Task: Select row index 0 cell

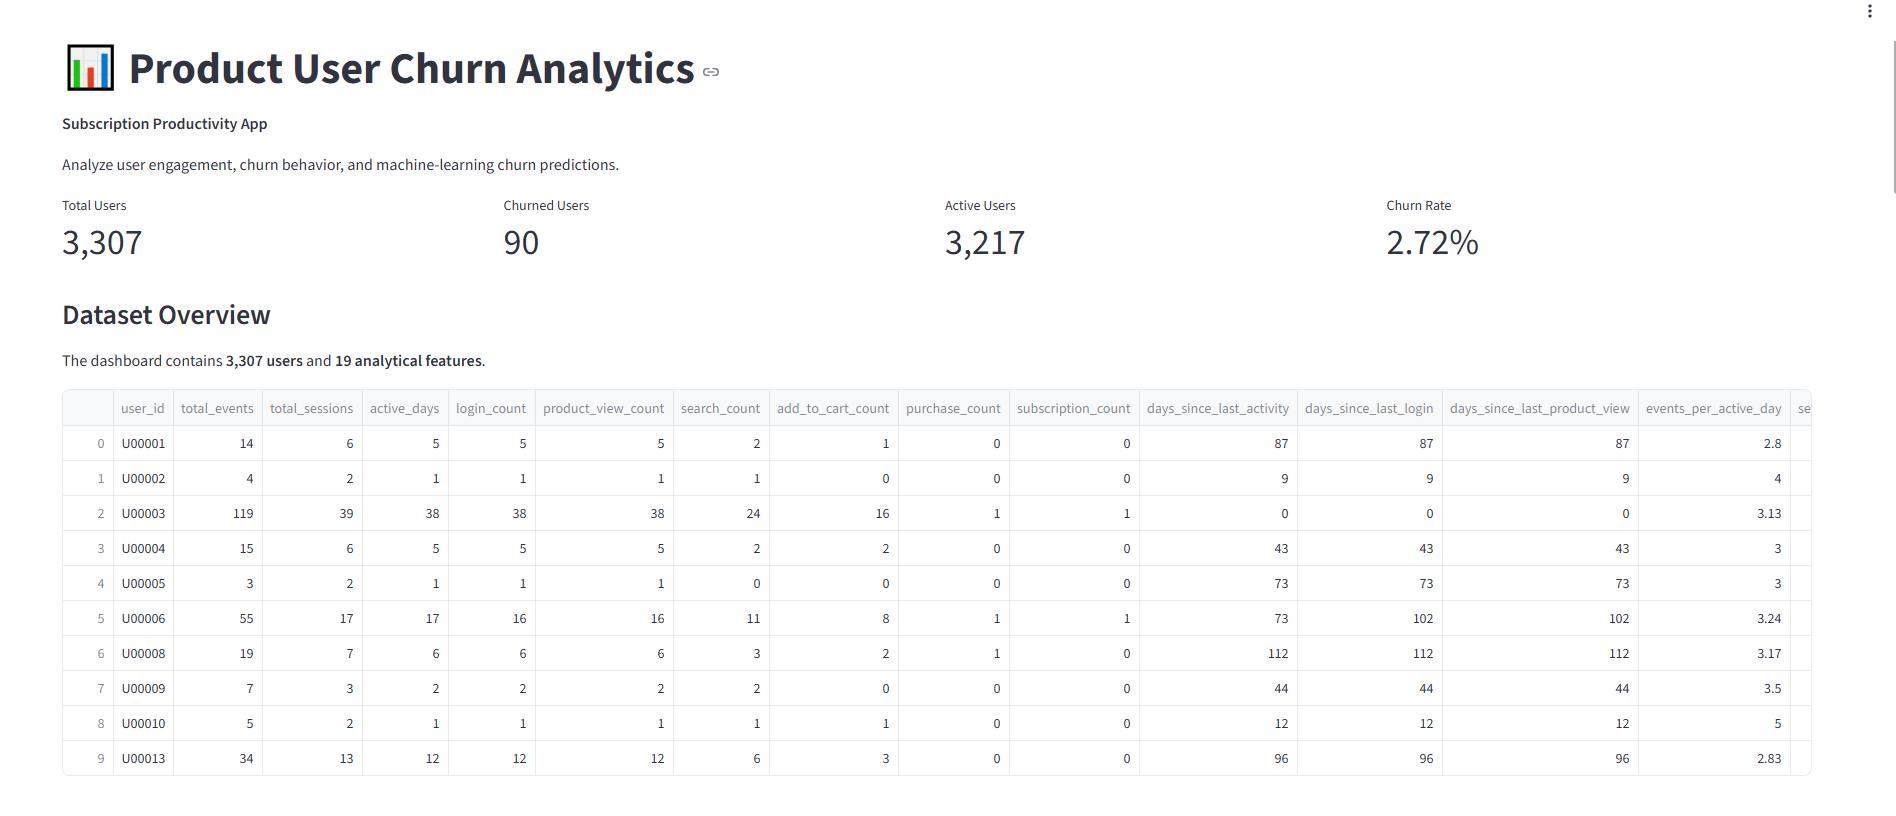Action: [x=88, y=443]
